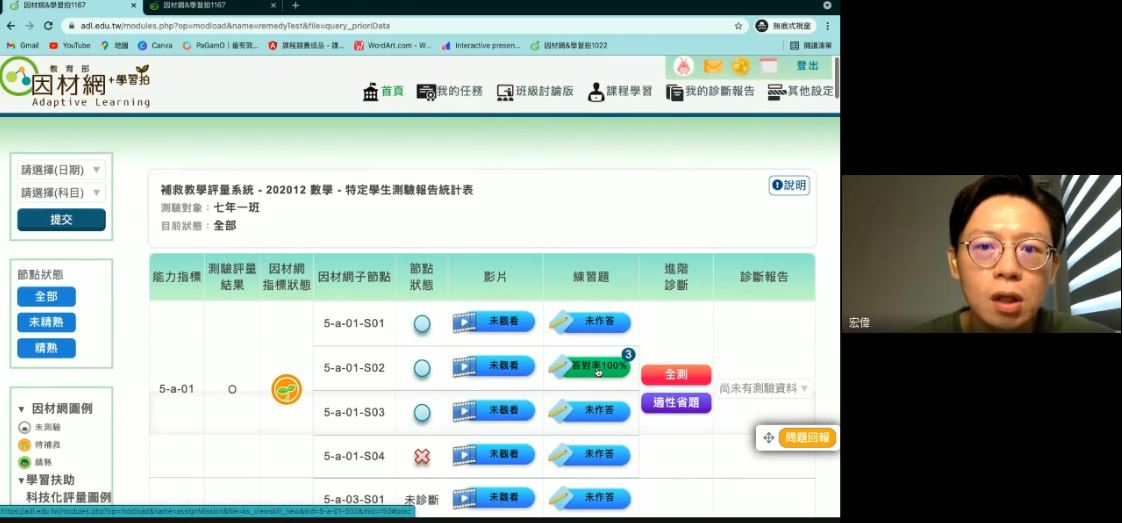Go to 課程學習 in navigation menu
Image resolution: width=1124 pixels, height=523 pixels.
[620, 92]
